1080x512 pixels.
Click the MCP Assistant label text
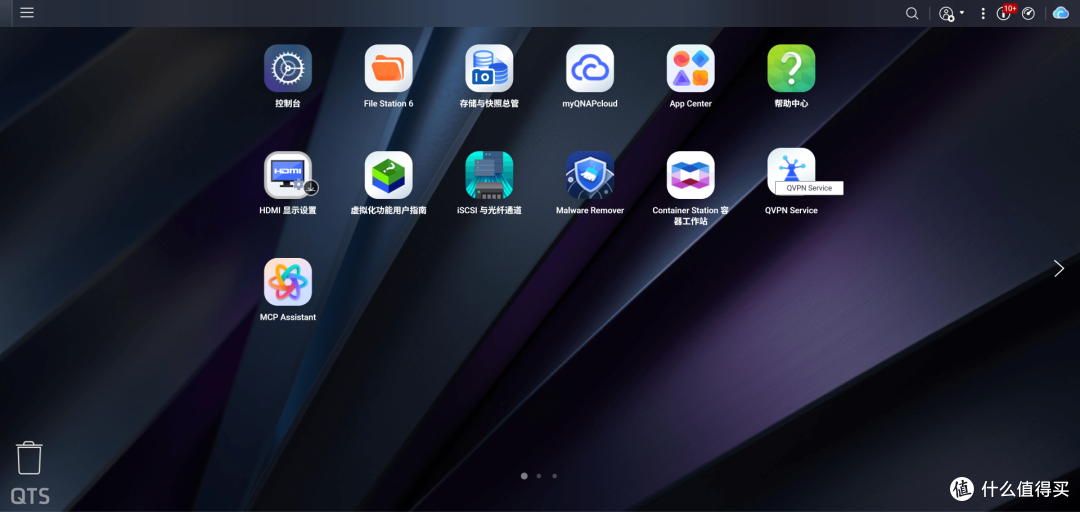pos(288,317)
